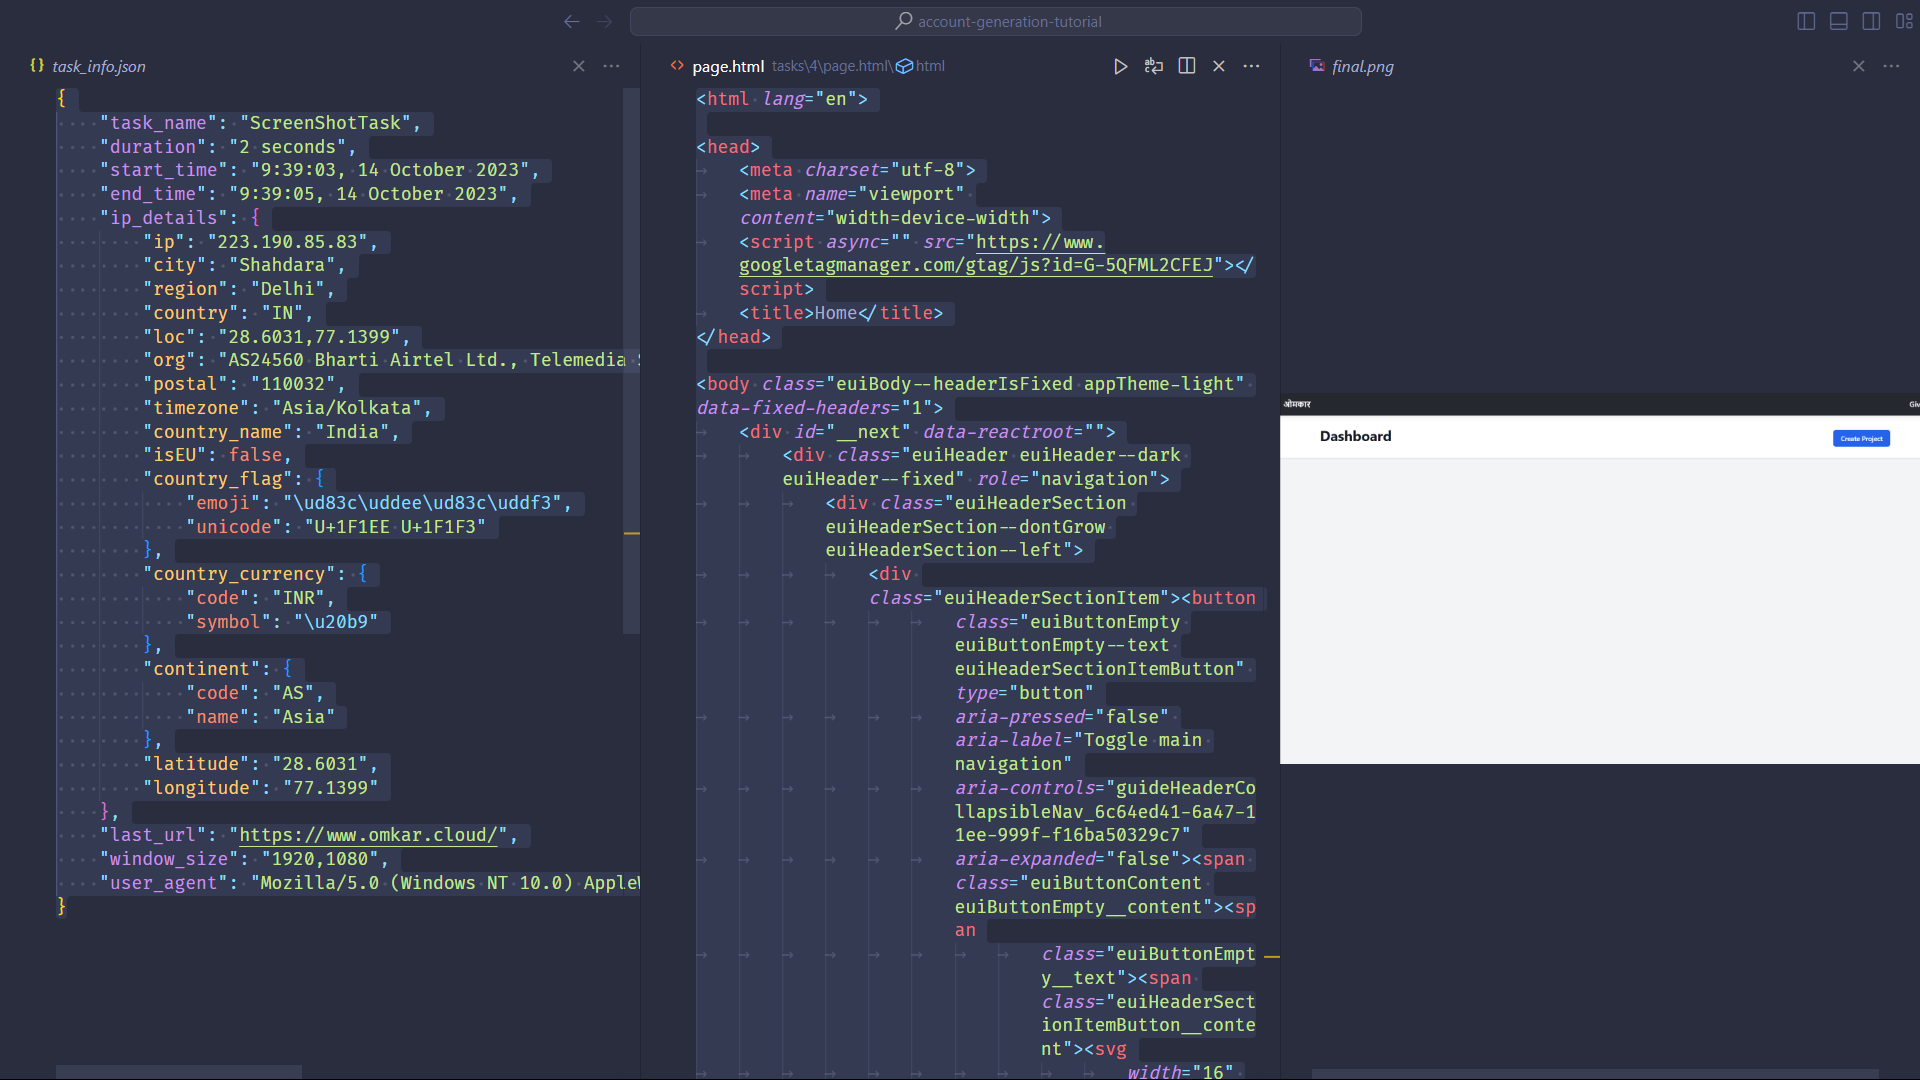Image resolution: width=1920 pixels, height=1080 pixels.
Task: Click the task_info.json minimap slider
Action: tap(631, 360)
